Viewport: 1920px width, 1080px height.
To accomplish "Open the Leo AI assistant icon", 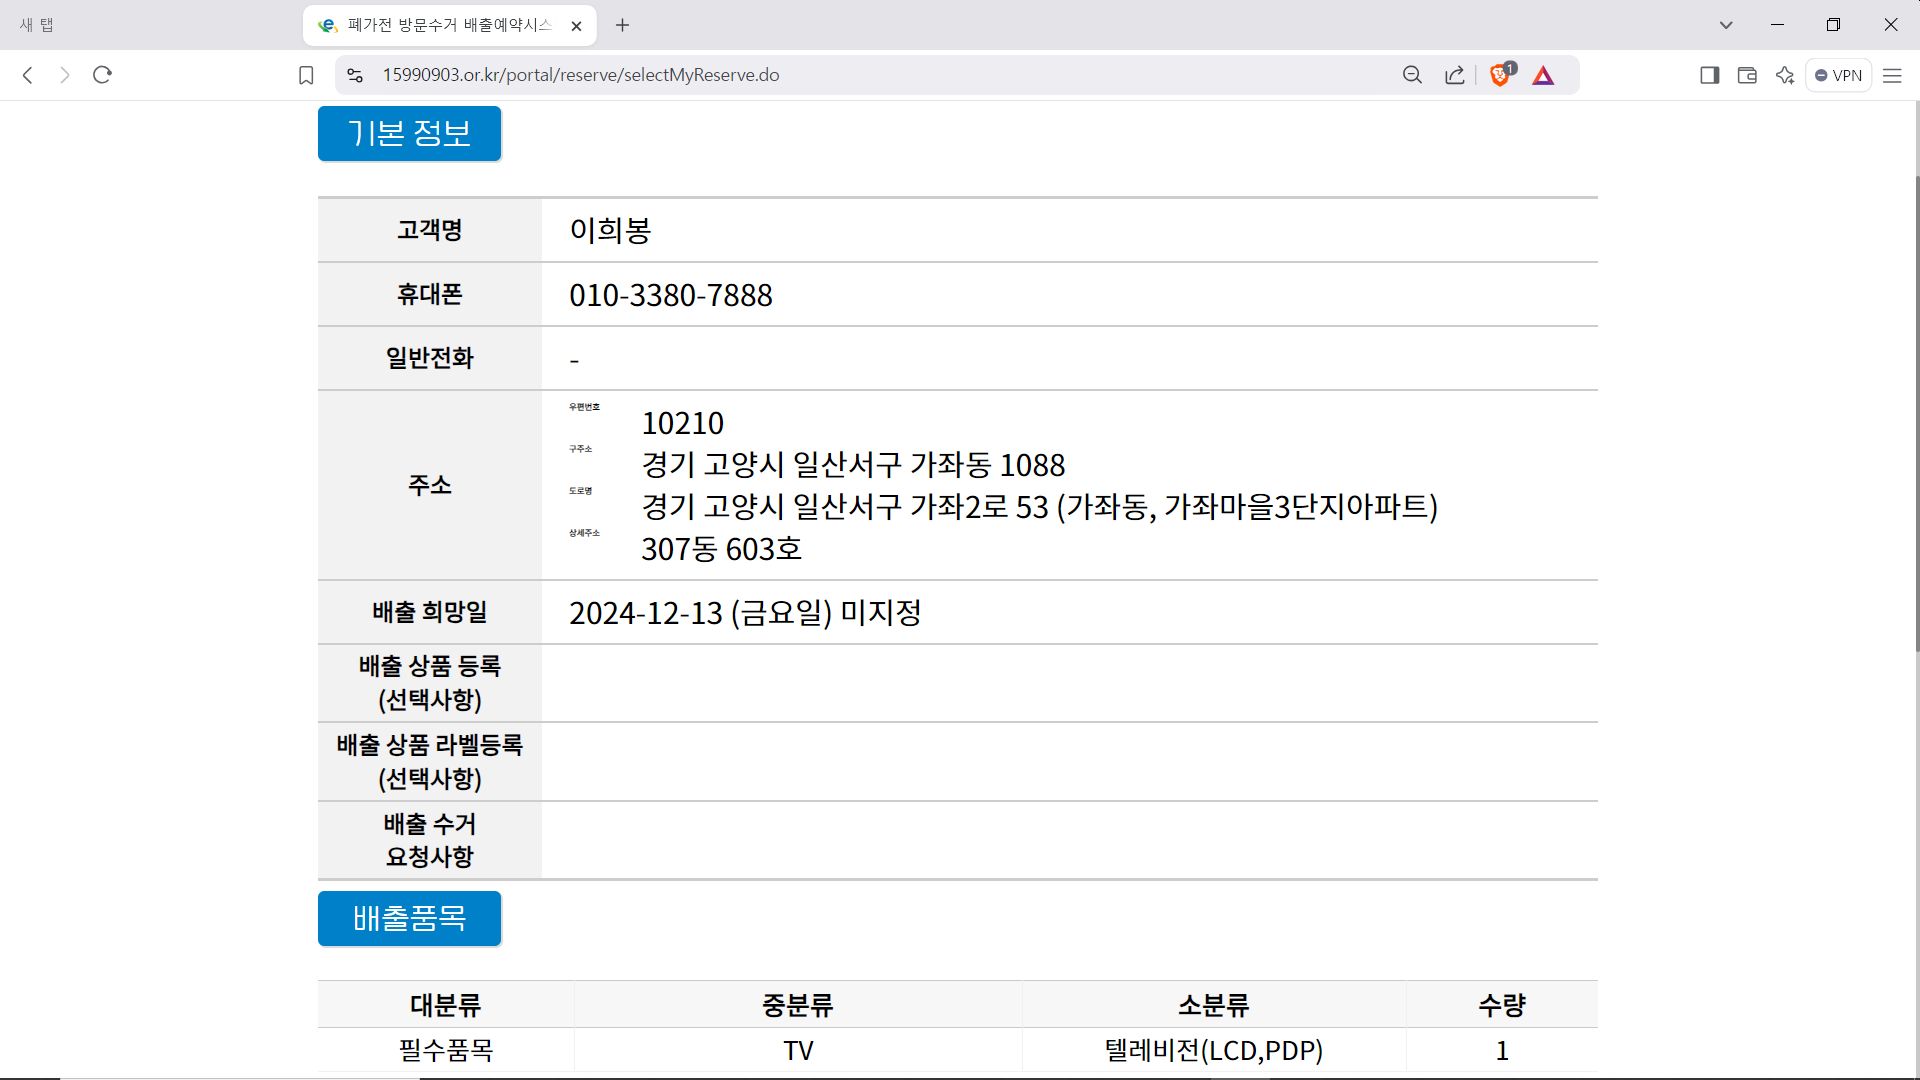I will tap(1785, 75).
